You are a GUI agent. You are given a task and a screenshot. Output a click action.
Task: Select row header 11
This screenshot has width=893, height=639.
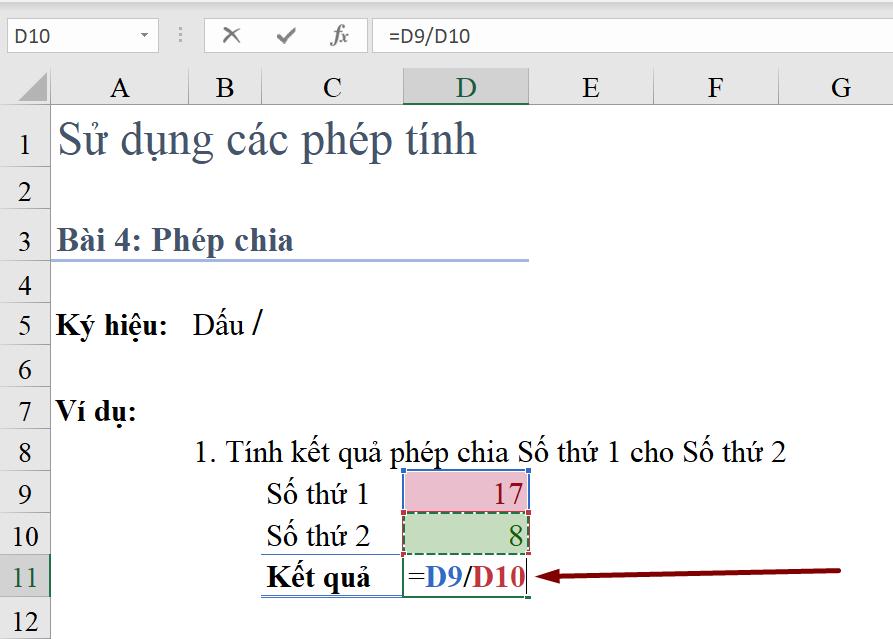click(24, 577)
